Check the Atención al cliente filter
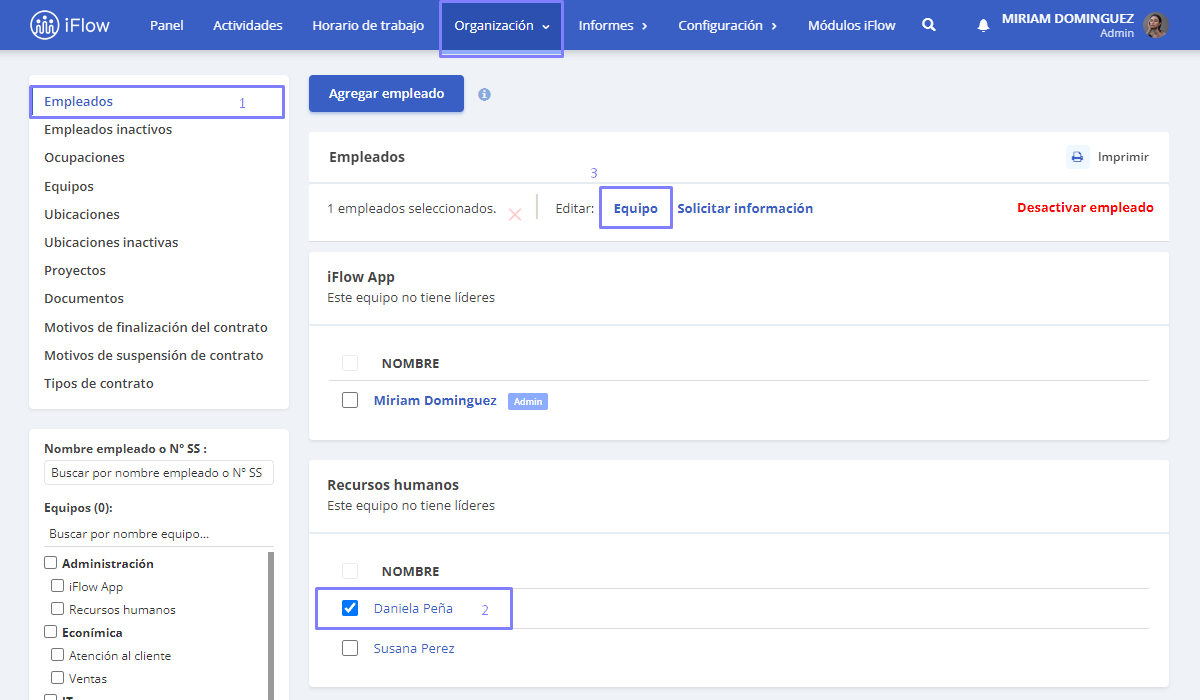 pos(58,656)
